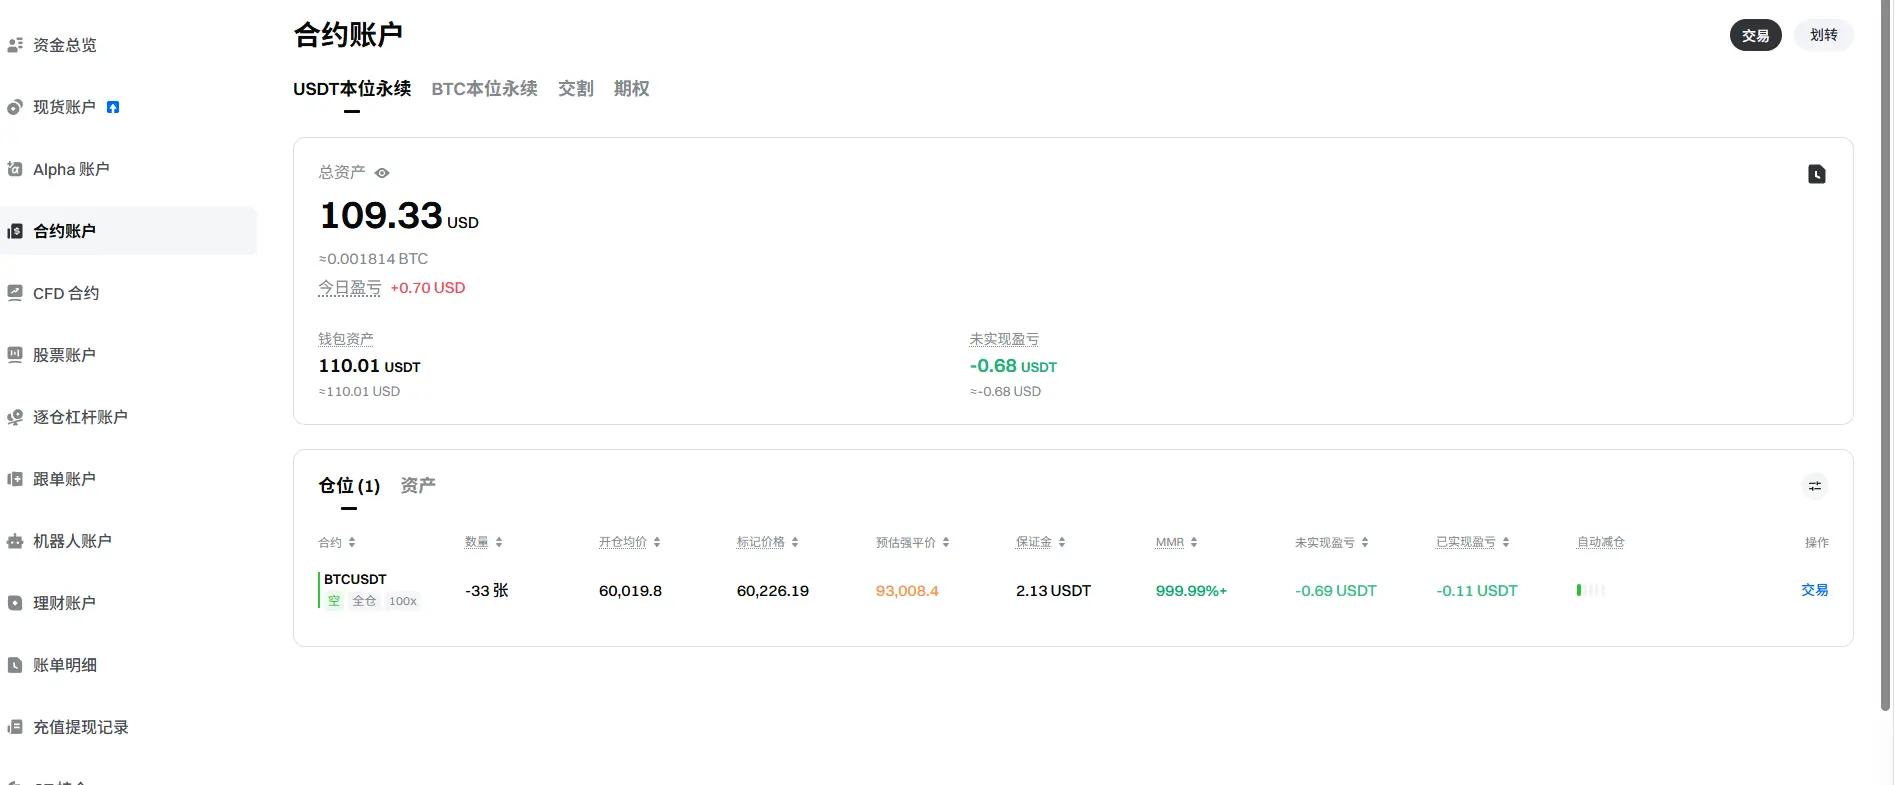Open 理财账户 in sidebar
Viewport: 1895px width, 785px height.
click(64, 603)
